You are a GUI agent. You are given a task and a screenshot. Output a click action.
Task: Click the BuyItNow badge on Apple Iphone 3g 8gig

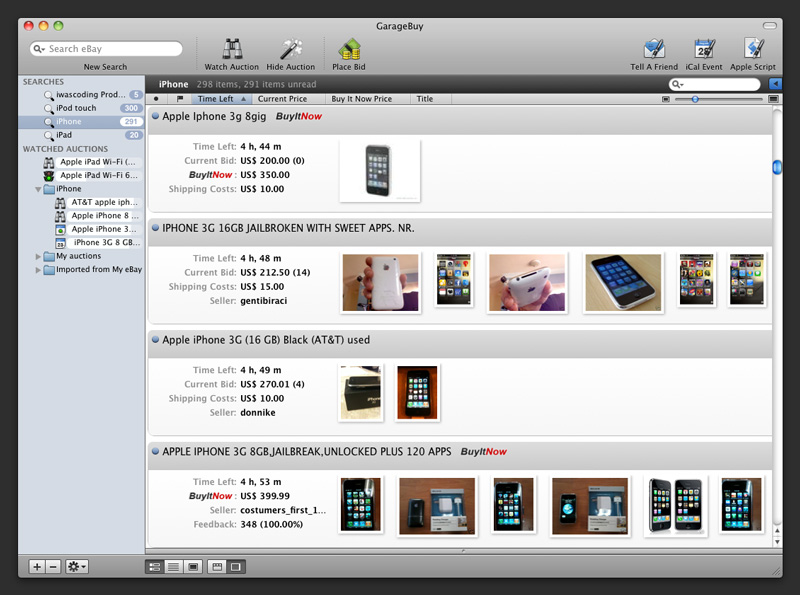pyautogui.click(x=299, y=116)
